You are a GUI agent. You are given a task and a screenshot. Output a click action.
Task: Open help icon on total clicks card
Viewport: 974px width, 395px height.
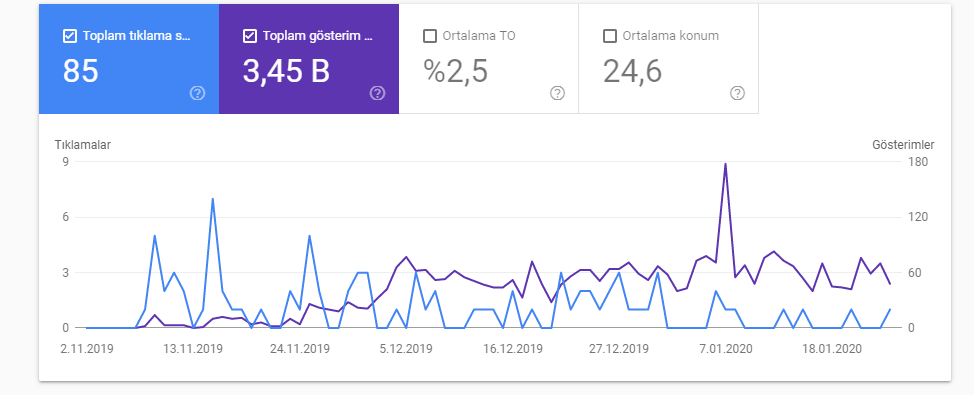click(198, 93)
